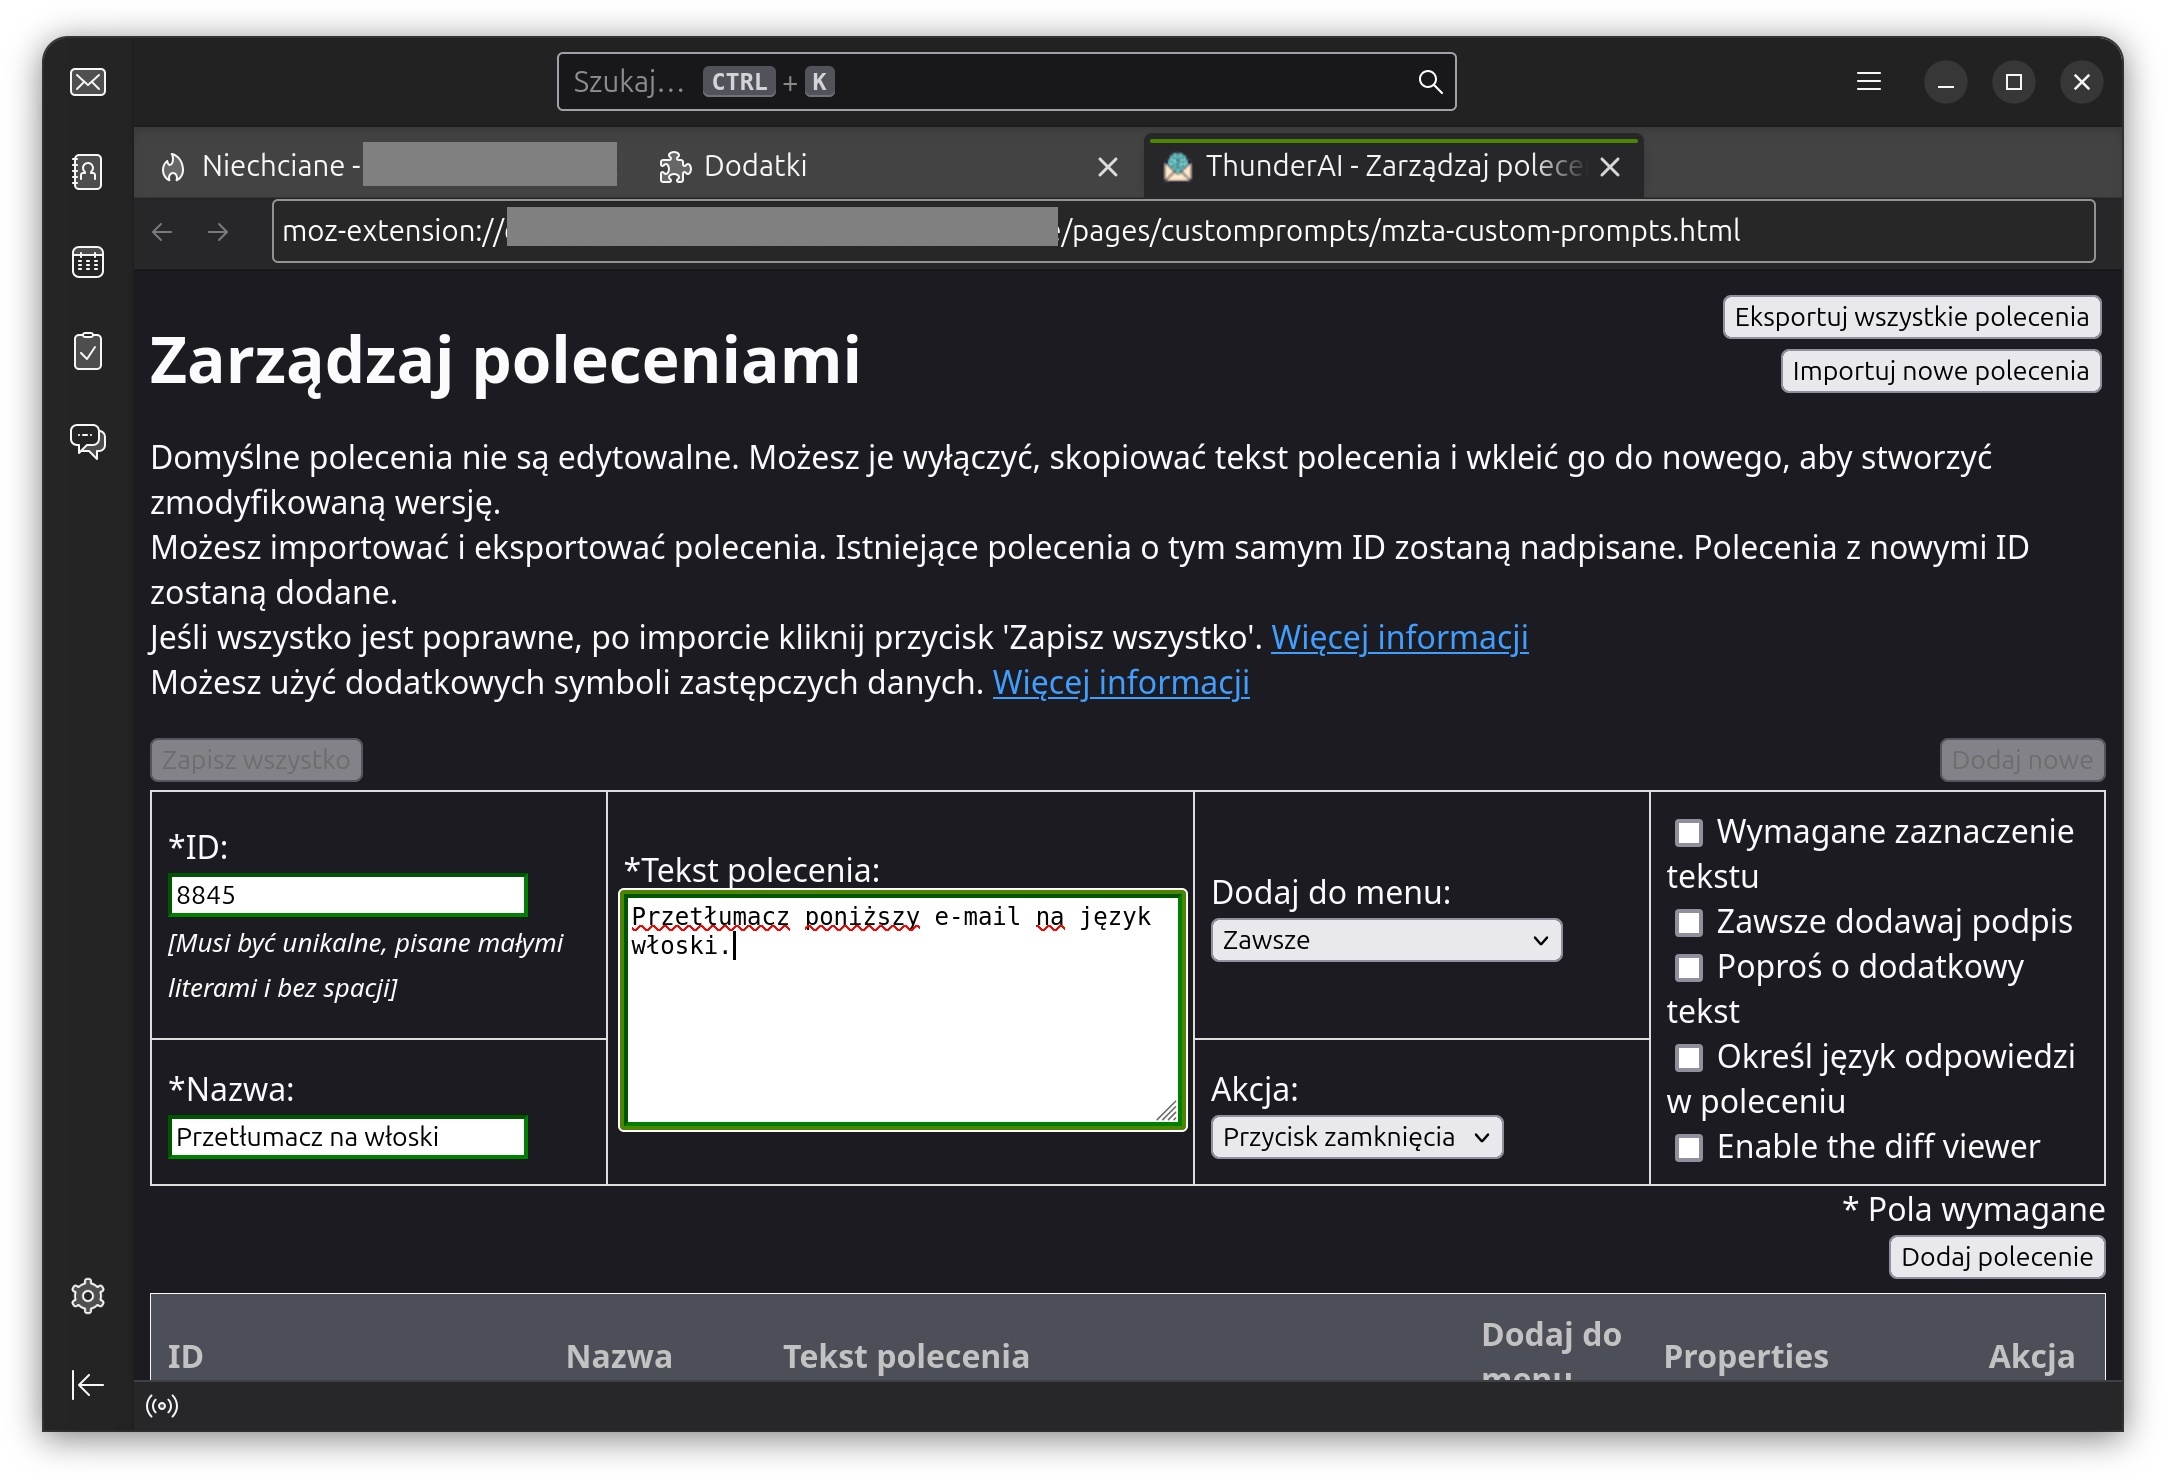Open the Mail space in the sidebar
This screenshot has width=2166, height=1480.
pos(88,82)
